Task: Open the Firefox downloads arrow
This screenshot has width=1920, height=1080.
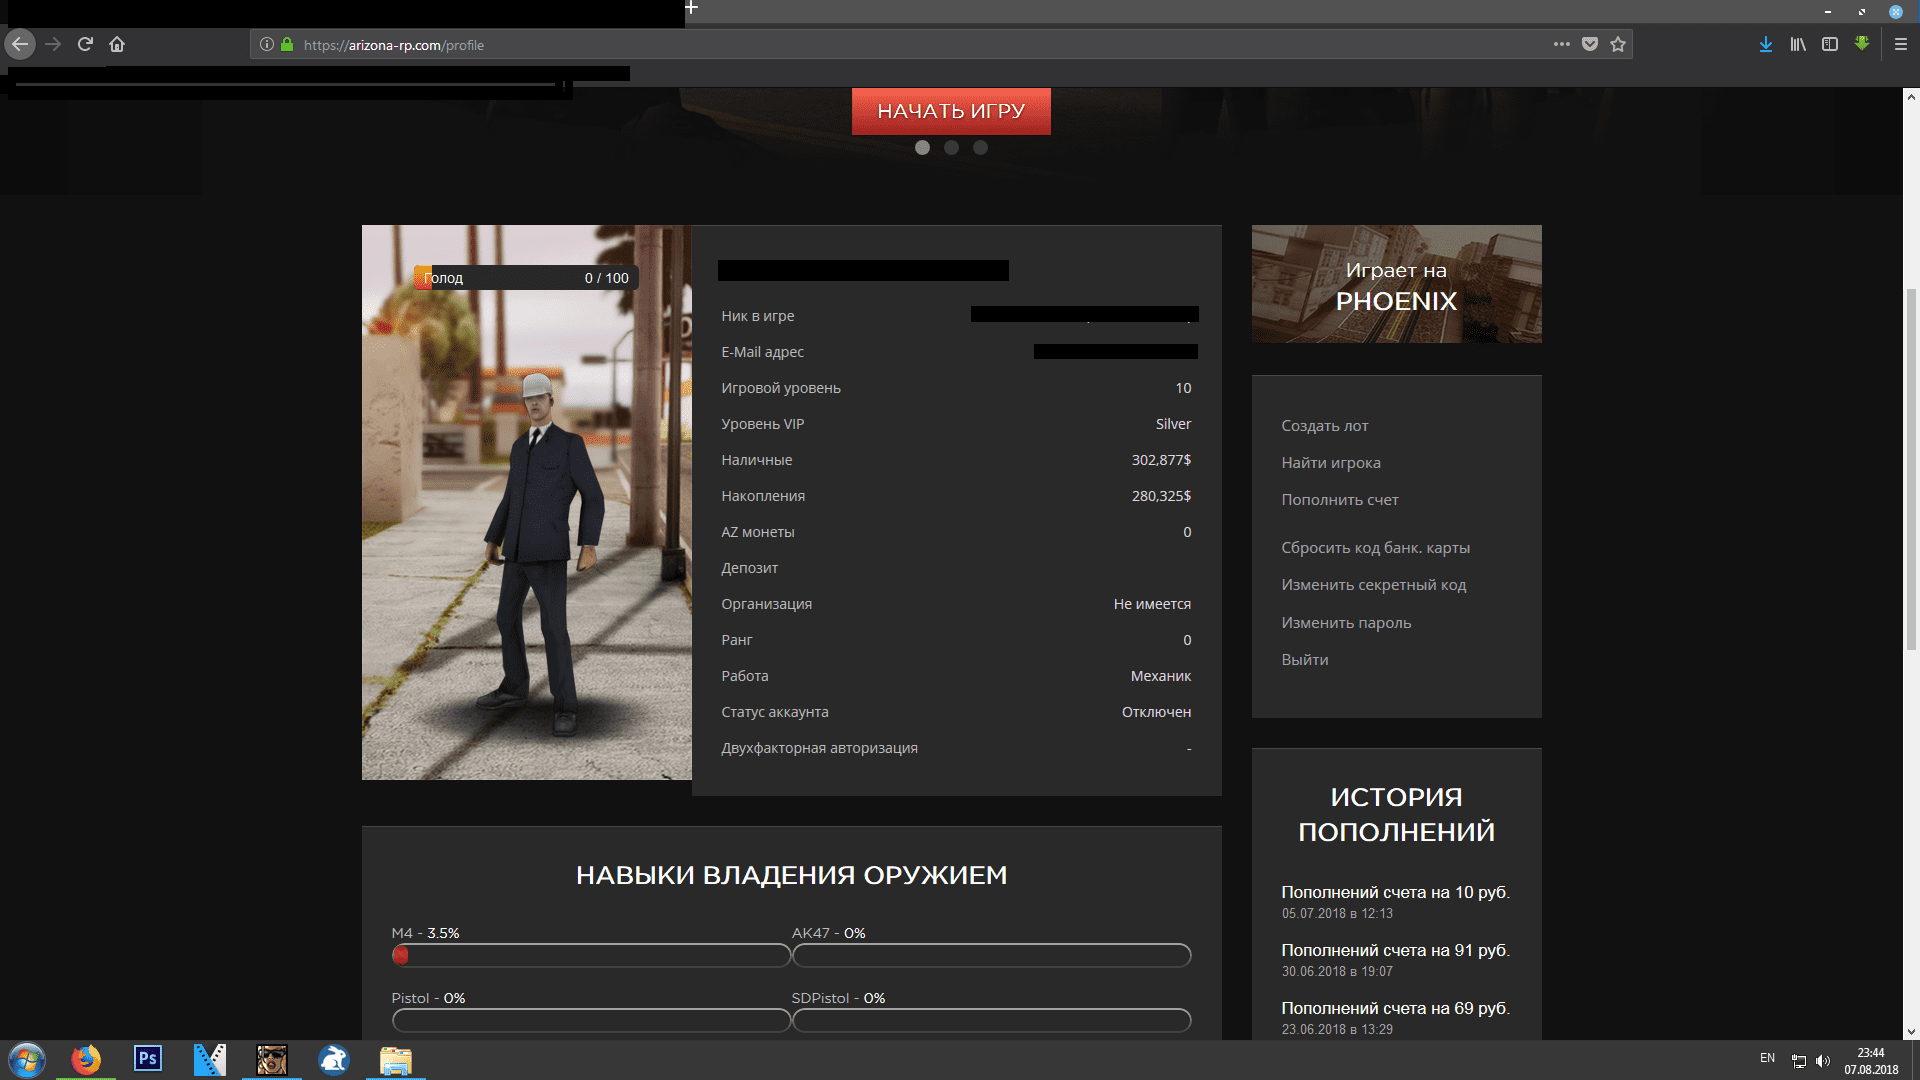Action: (1766, 44)
